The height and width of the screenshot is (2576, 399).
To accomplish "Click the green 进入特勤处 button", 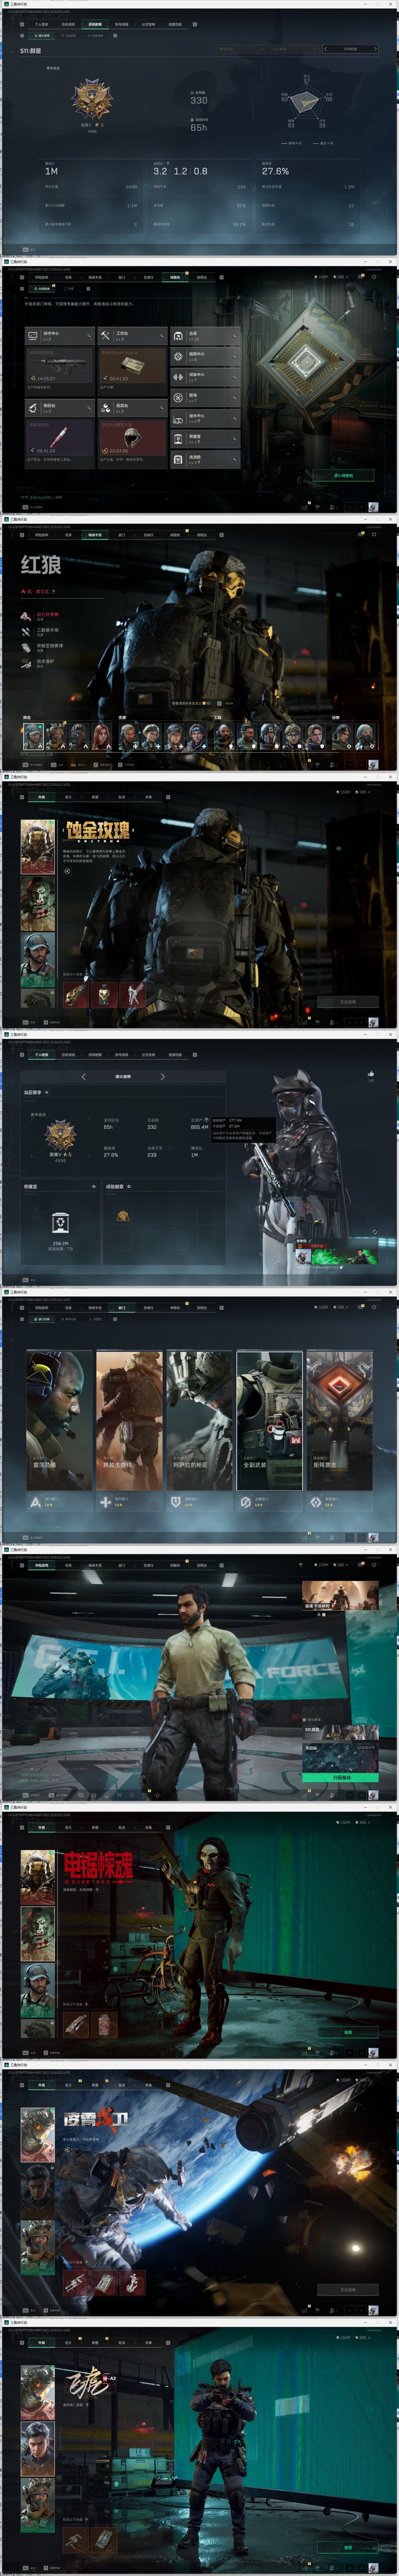I will tap(343, 476).
